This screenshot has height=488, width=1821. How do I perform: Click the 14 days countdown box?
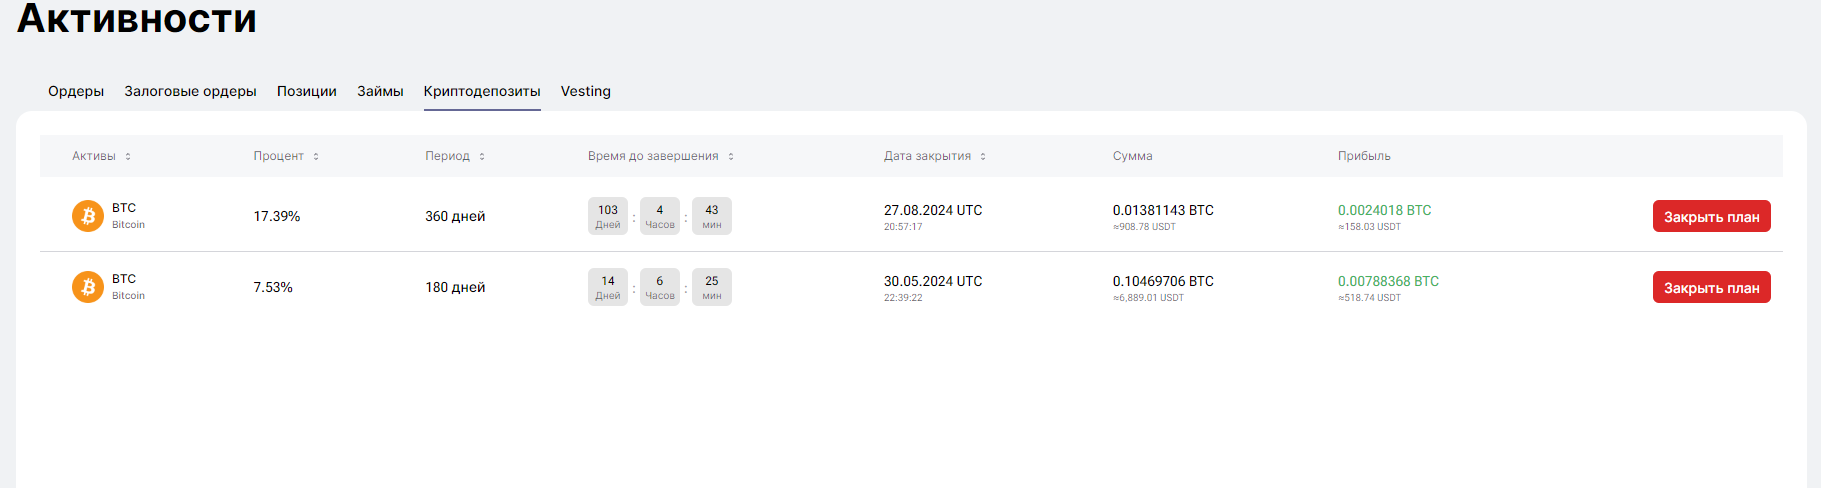[x=608, y=287]
